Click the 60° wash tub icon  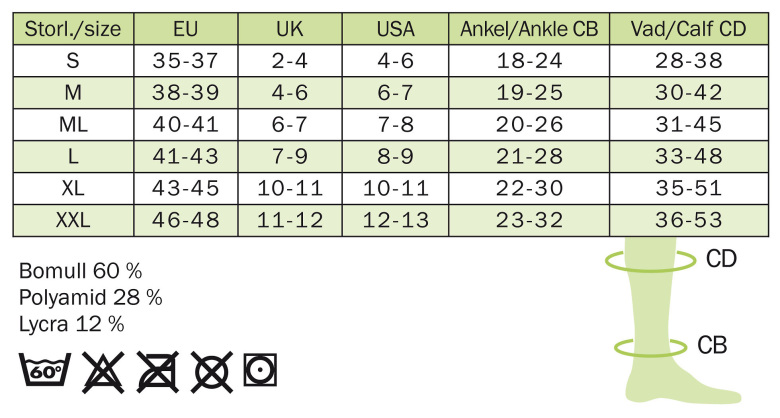(43, 371)
